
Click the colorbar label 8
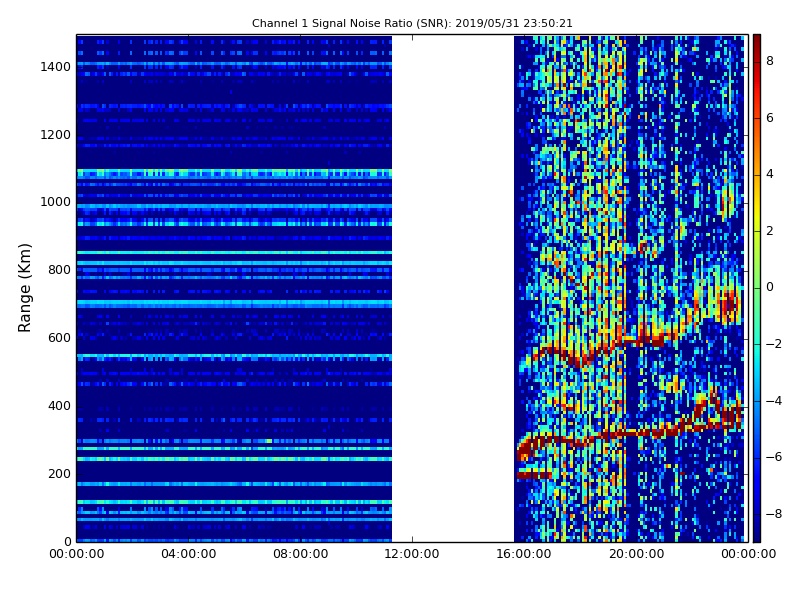click(770, 61)
